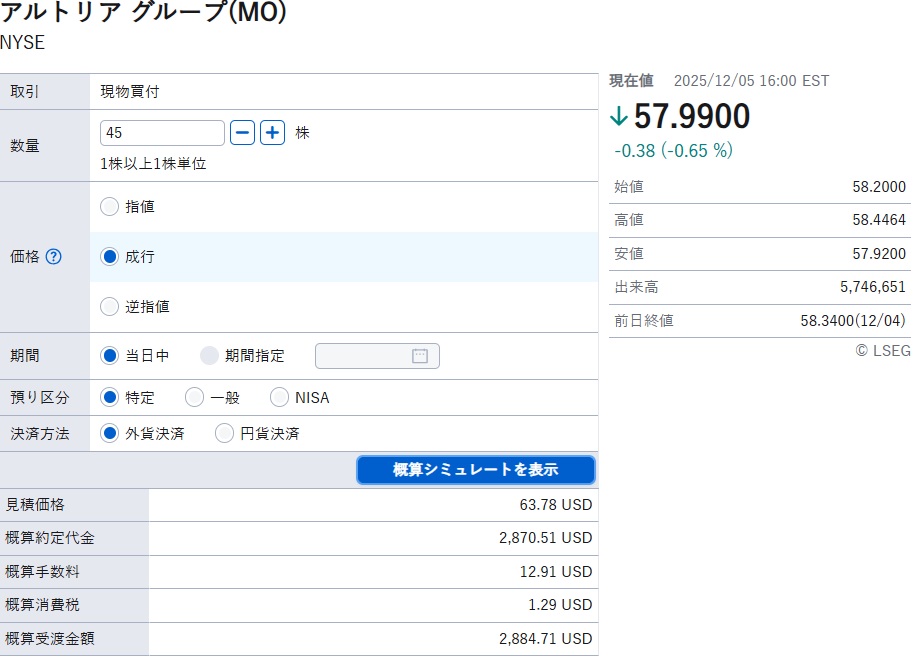This screenshot has width=923, height=657.
Task: Click the calendar icon in period field
Action: (x=420, y=356)
